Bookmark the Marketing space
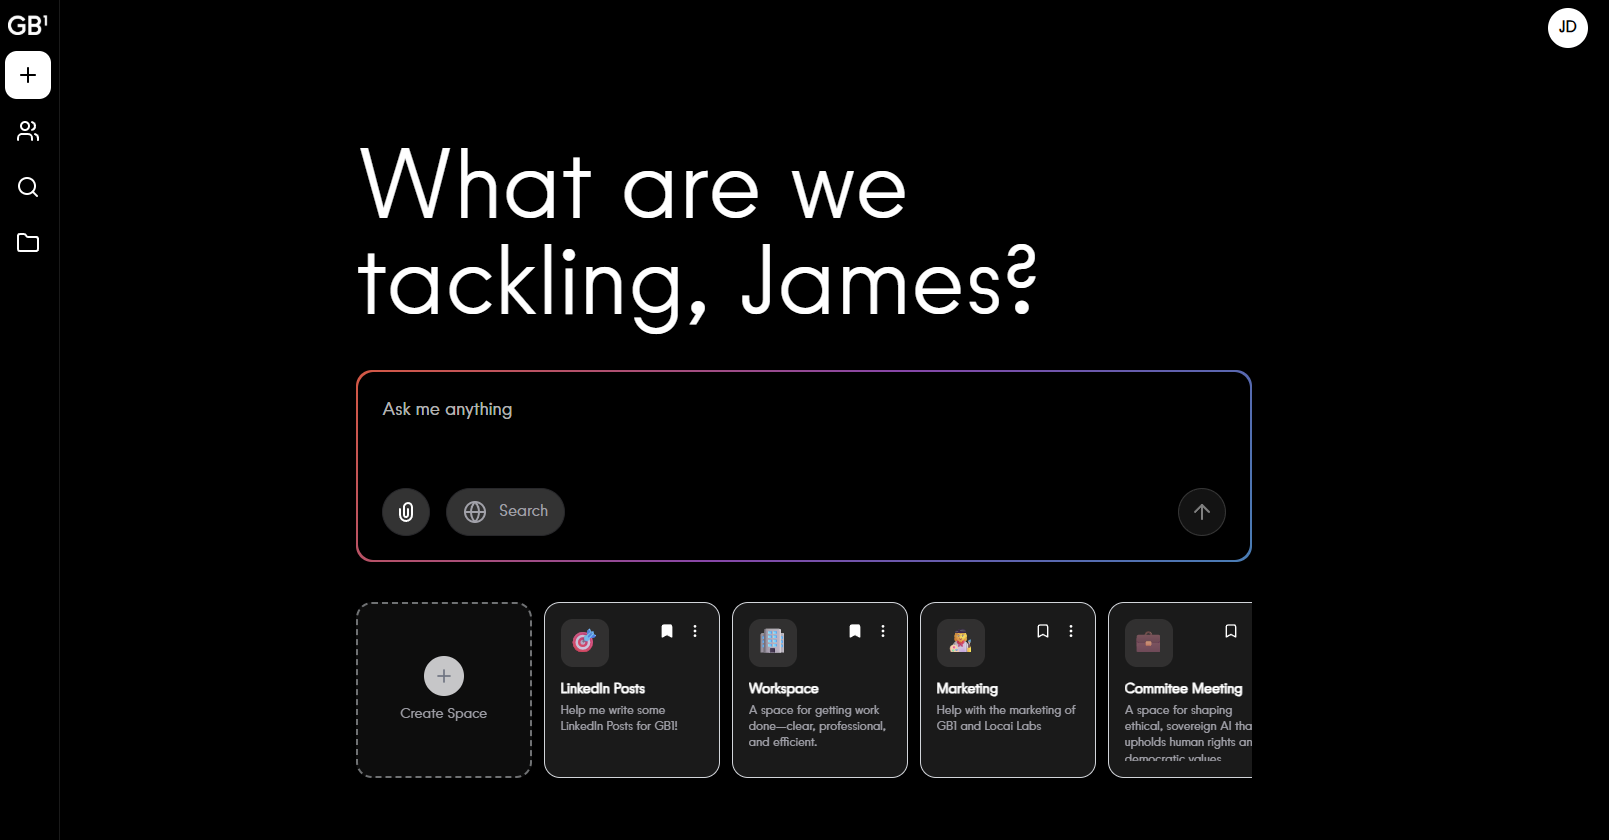The image size is (1609, 840). click(1043, 631)
